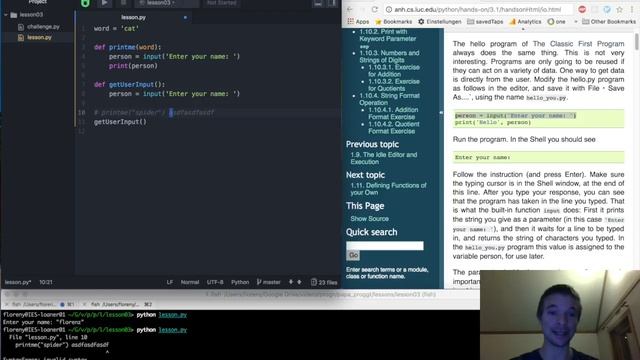Image resolution: width=640 pixels, height=360 pixels.
Task: Open savedTaos bookmark folder
Action: (x=485, y=22)
